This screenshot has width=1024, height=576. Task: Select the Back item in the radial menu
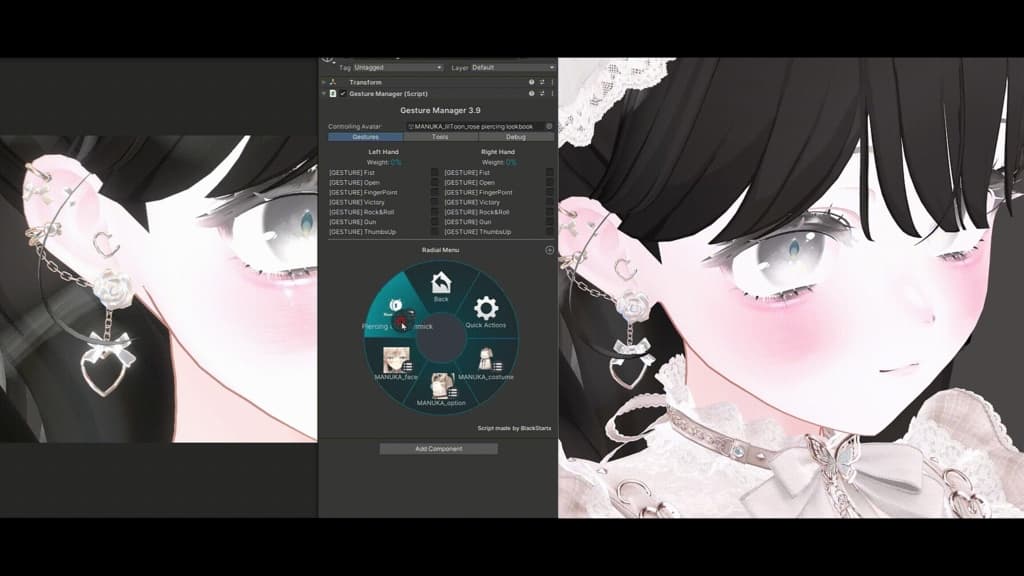441,287
